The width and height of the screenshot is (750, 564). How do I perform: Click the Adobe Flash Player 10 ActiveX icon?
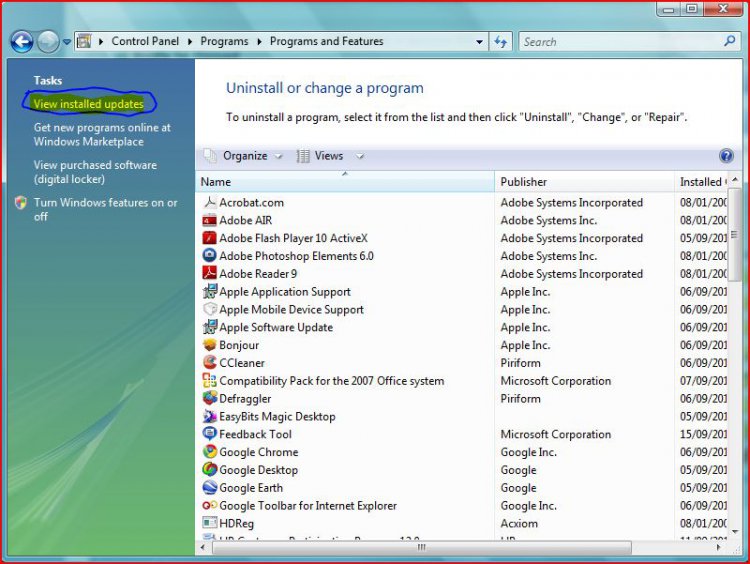coord(209,238)
